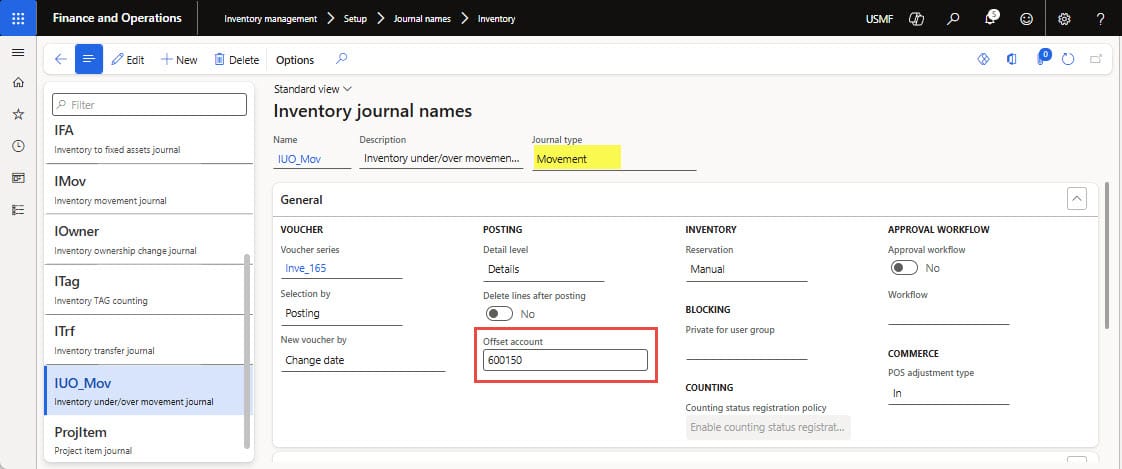Toggle Delete lines after posting switch

pos(499,314)
